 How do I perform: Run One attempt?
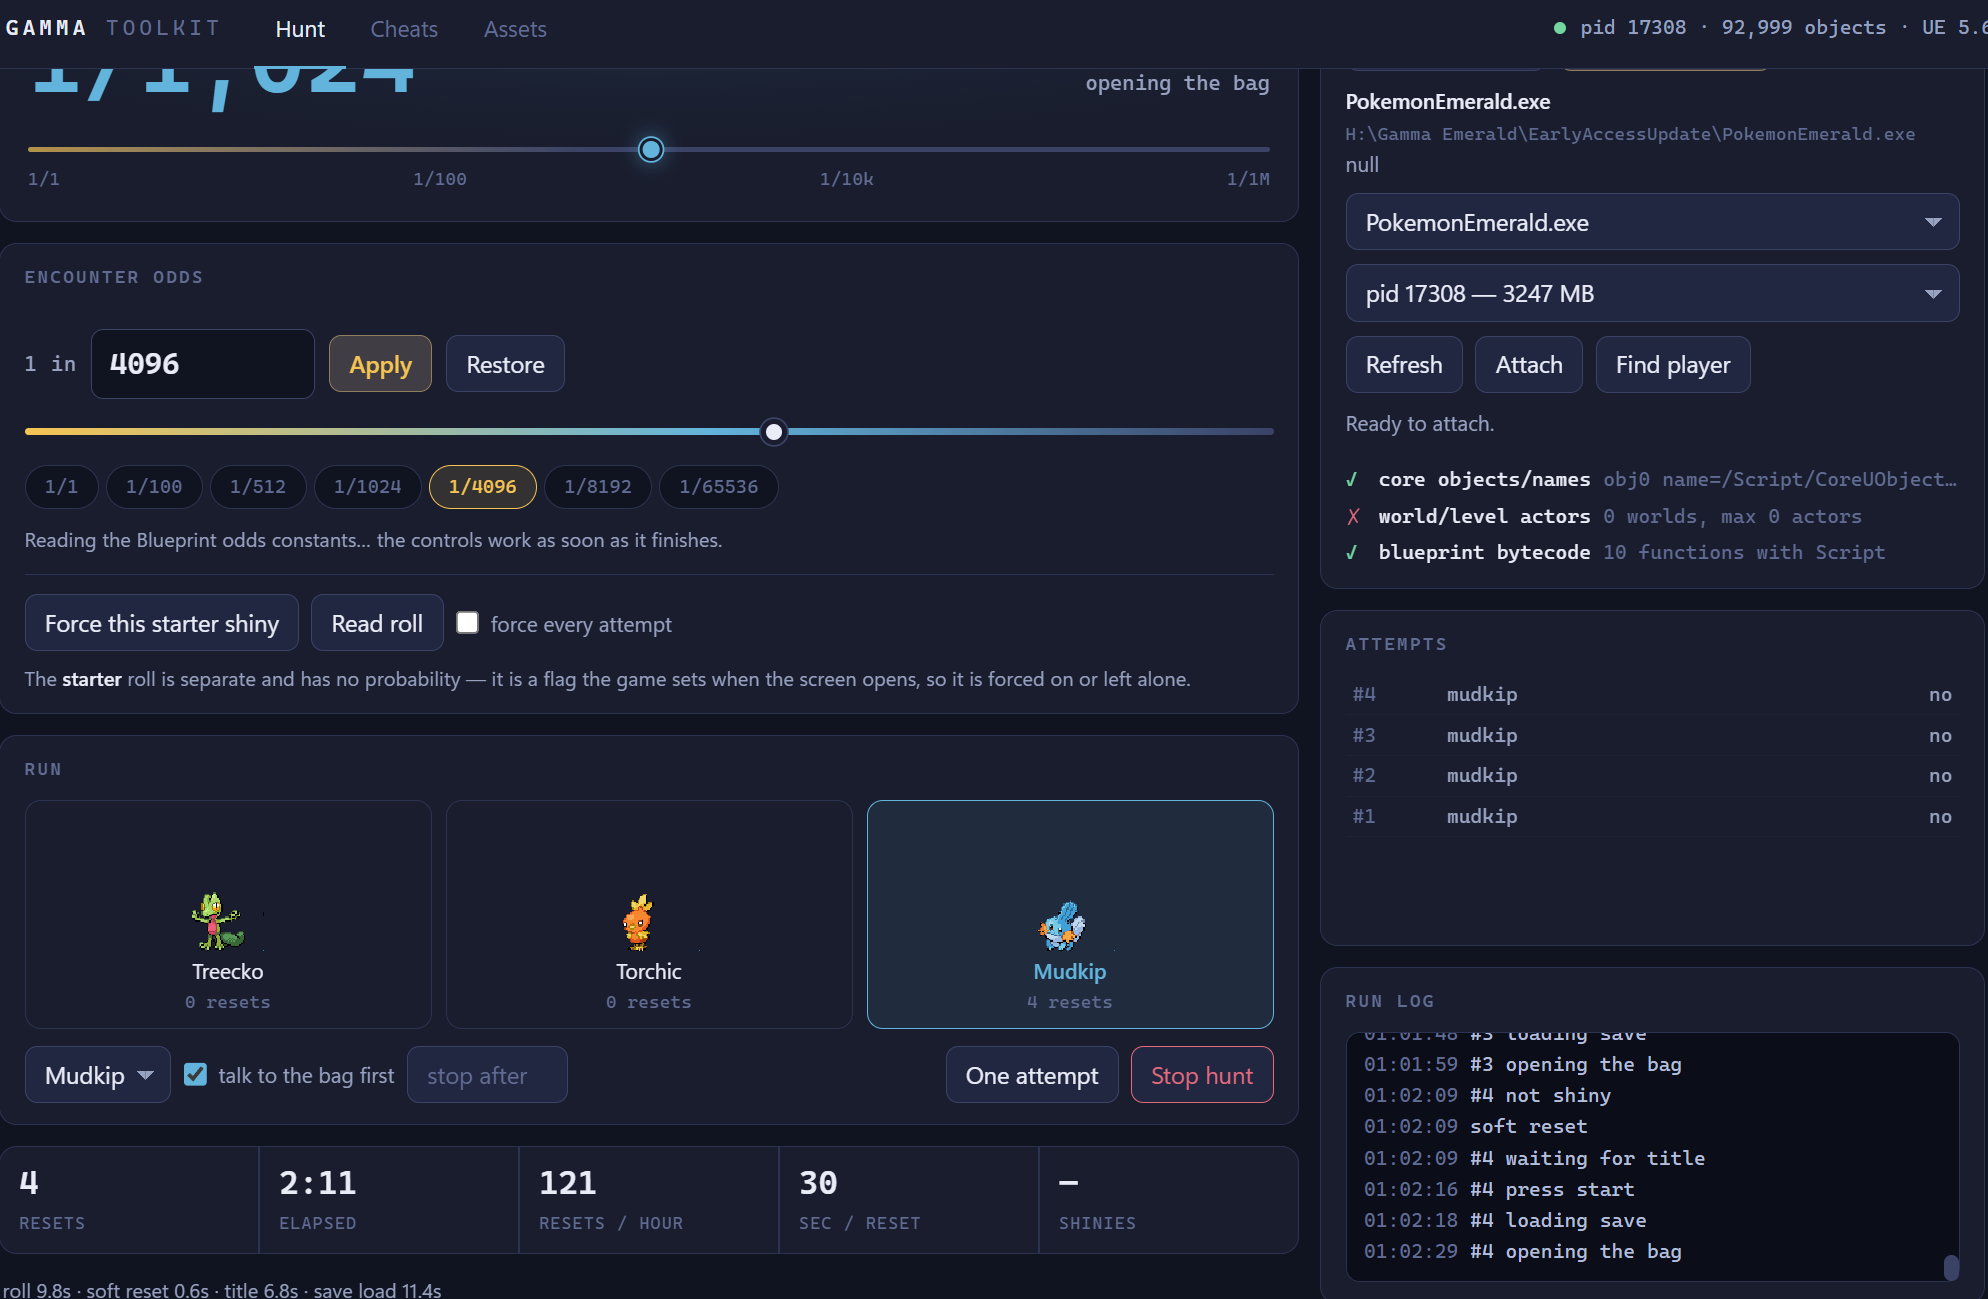click(x=1032, y=1075)
